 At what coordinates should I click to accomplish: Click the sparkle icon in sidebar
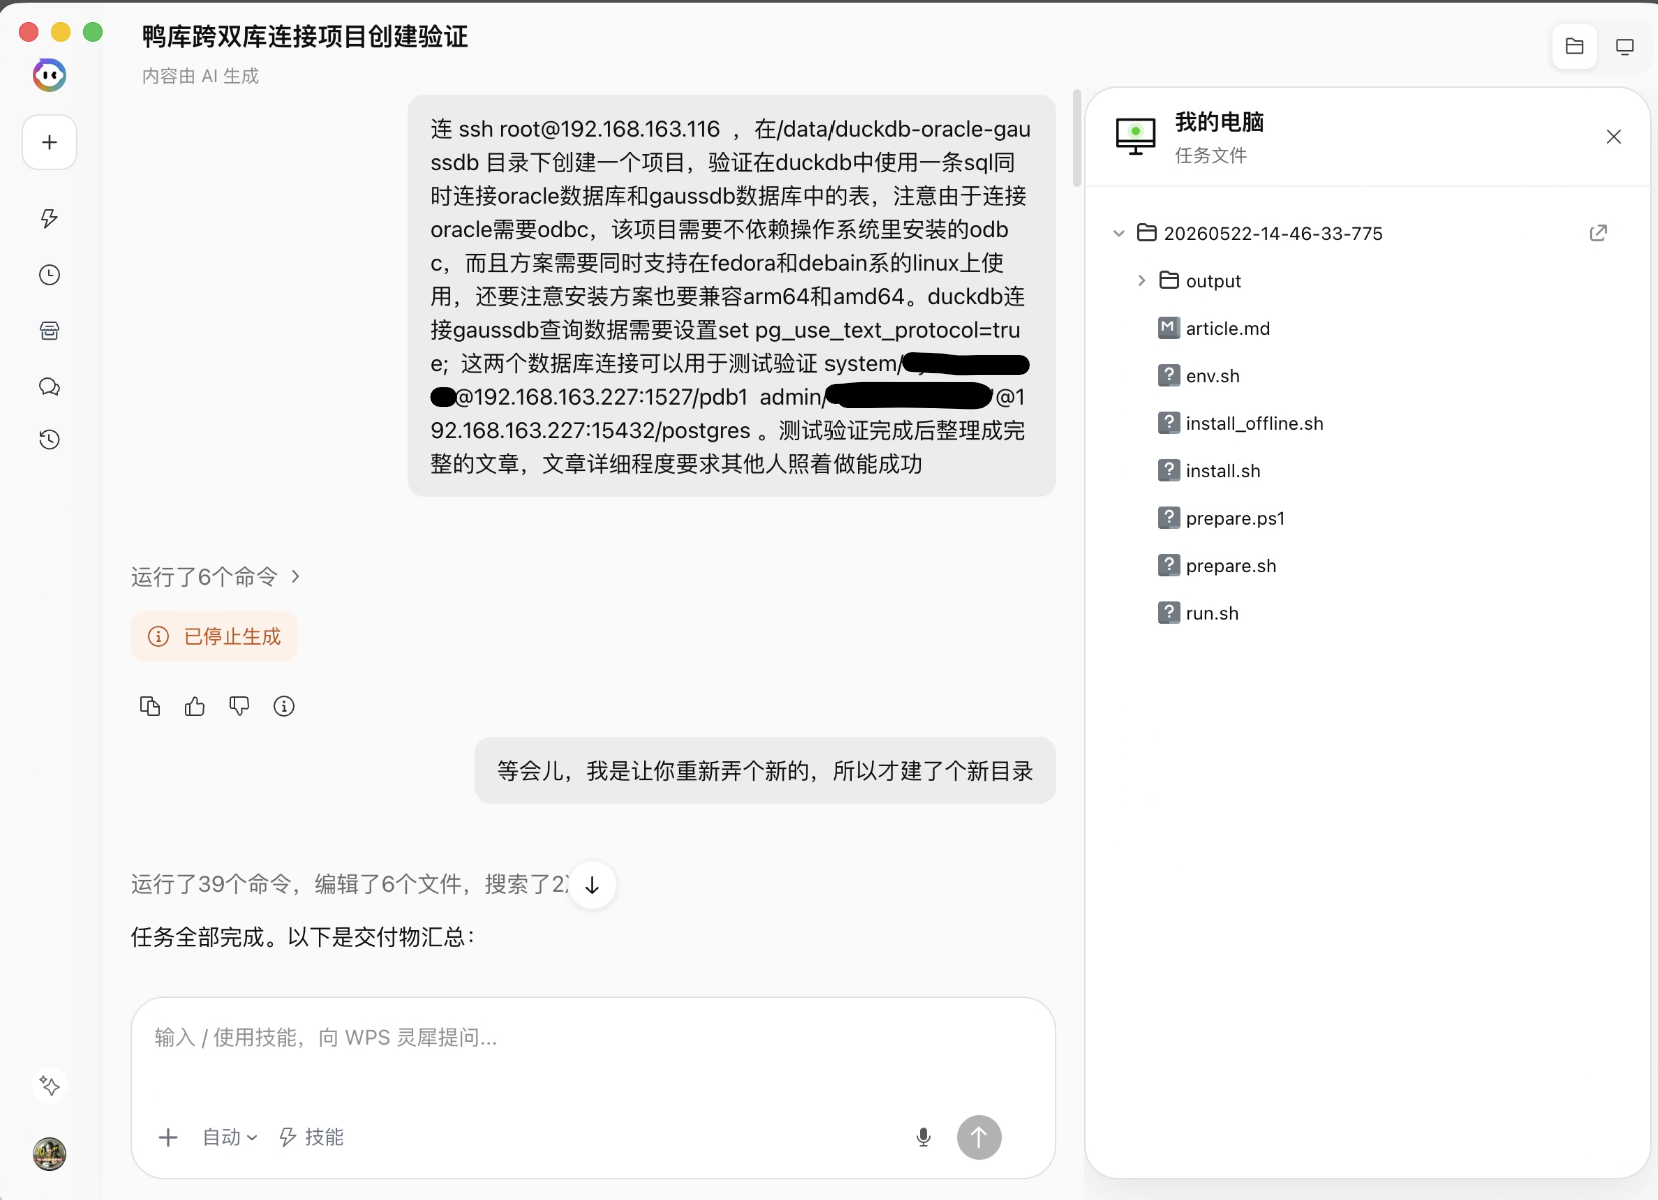coord(49,1086)
